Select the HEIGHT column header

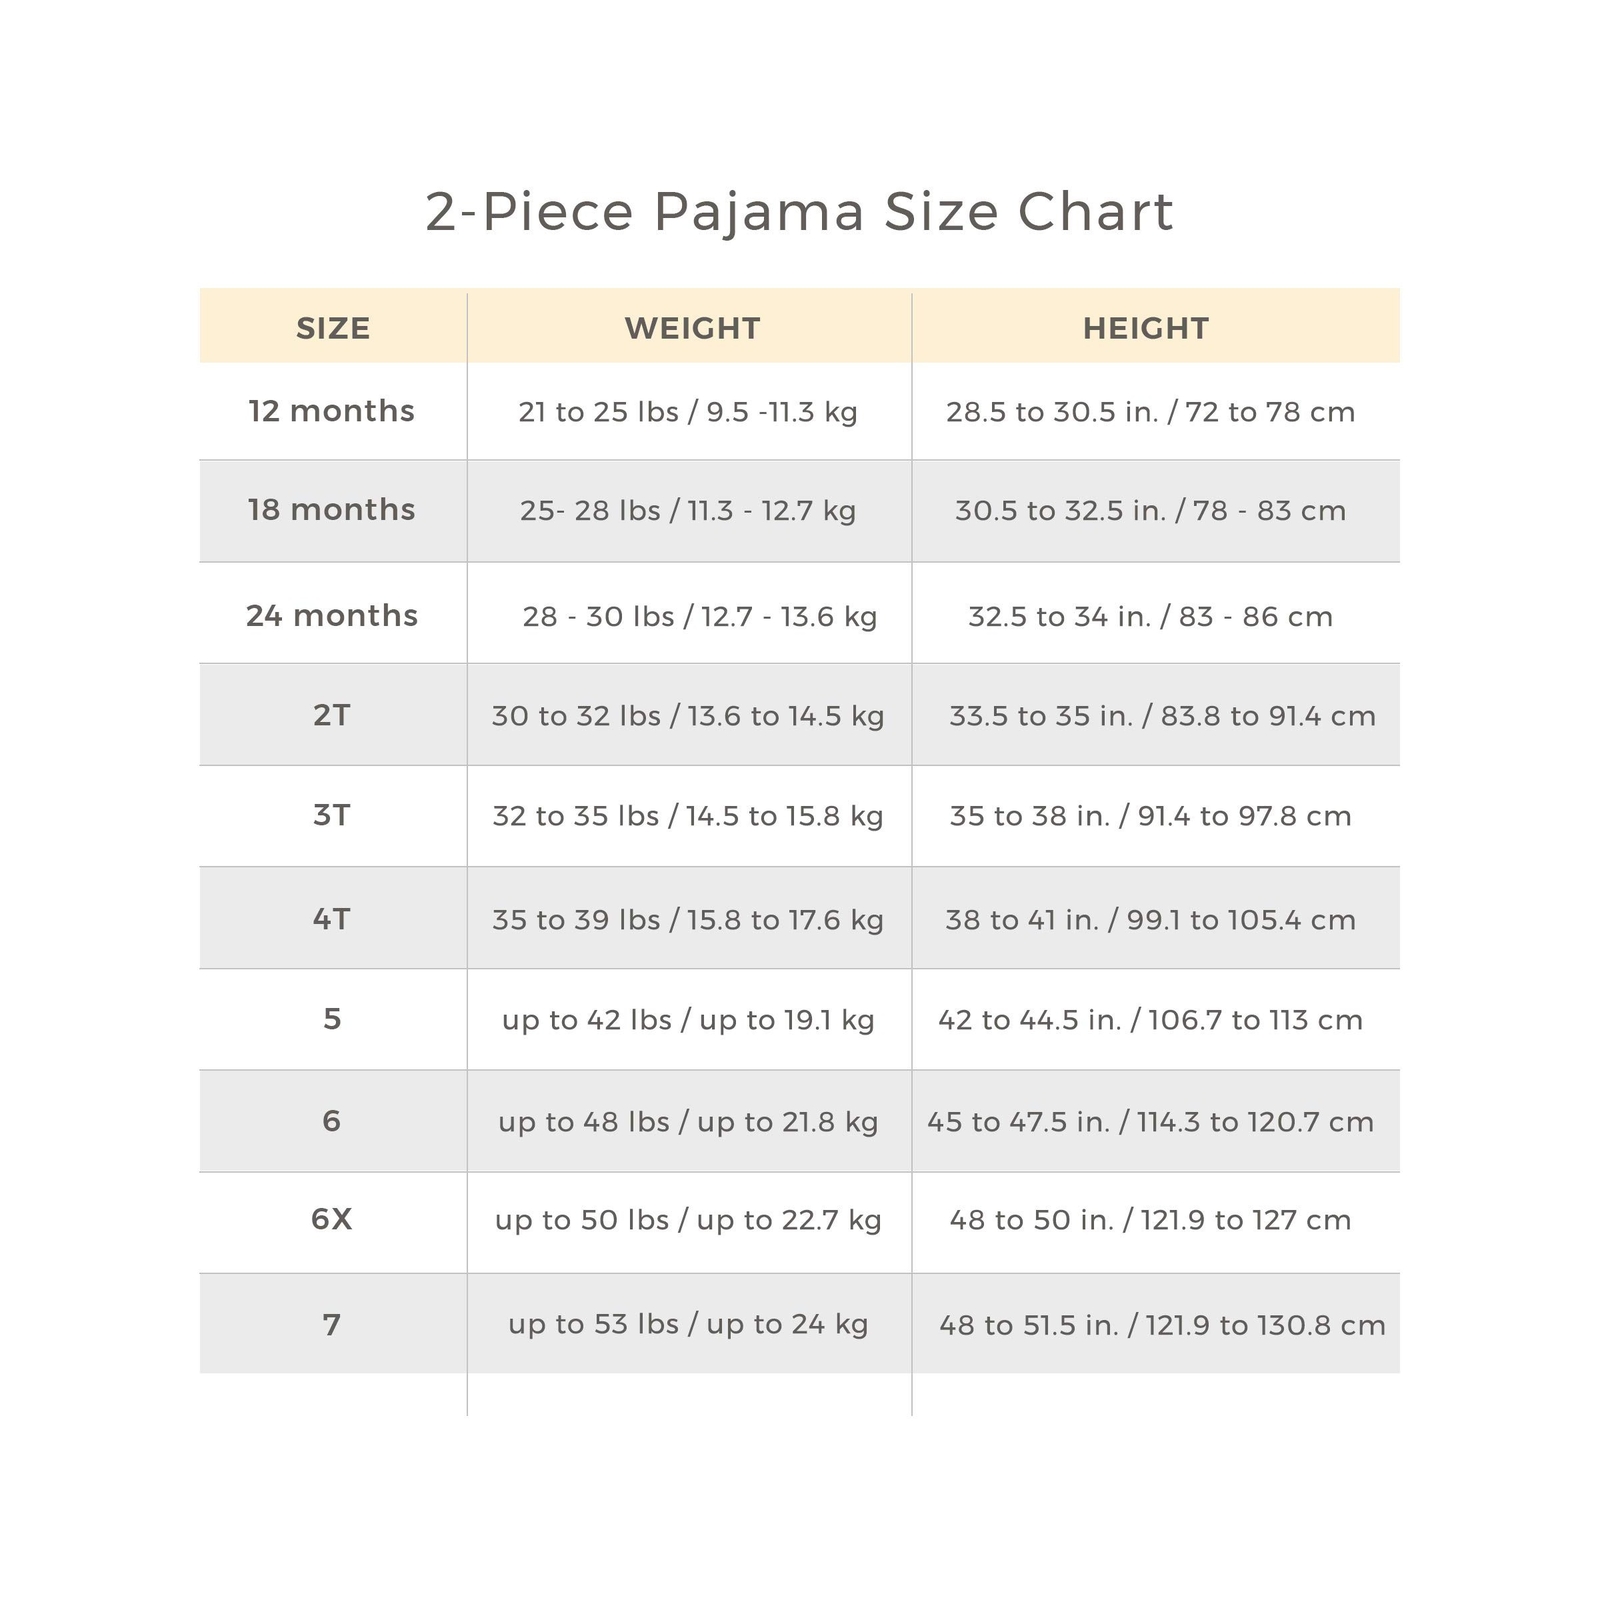pos(1146,328)
